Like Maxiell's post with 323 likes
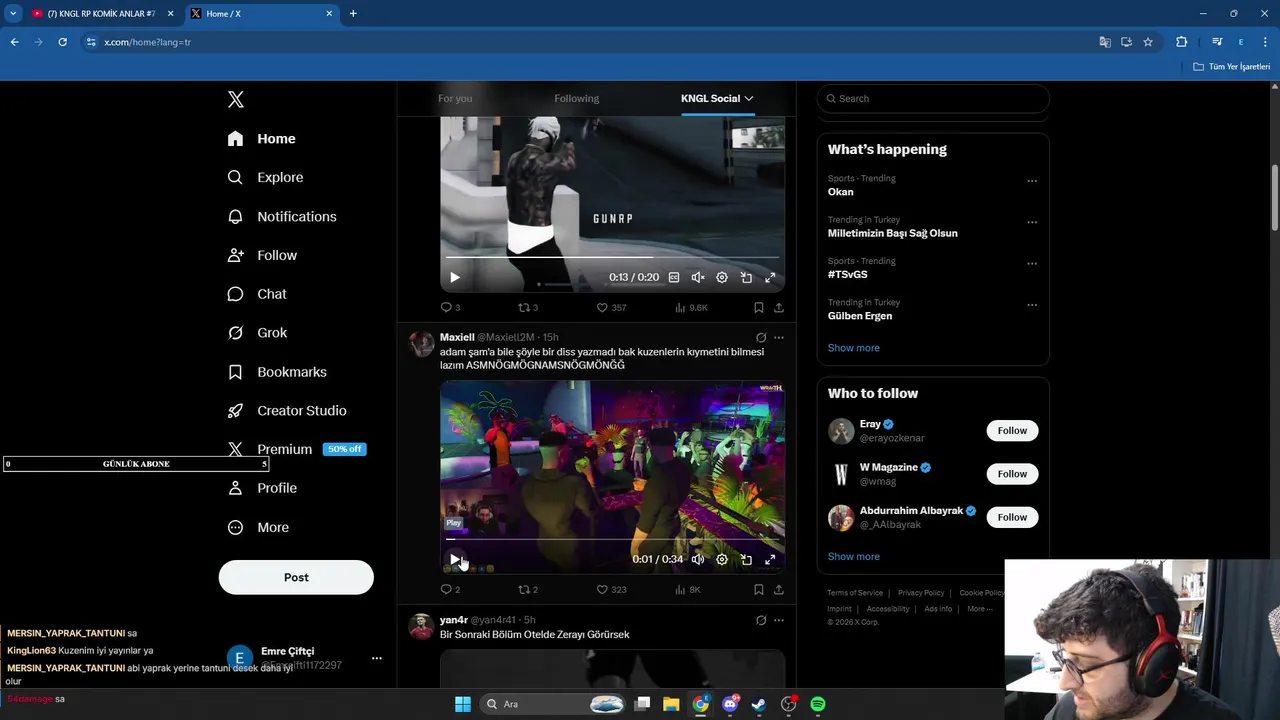This screenshot has height=720, width=1280. click(x=611, y=590)
